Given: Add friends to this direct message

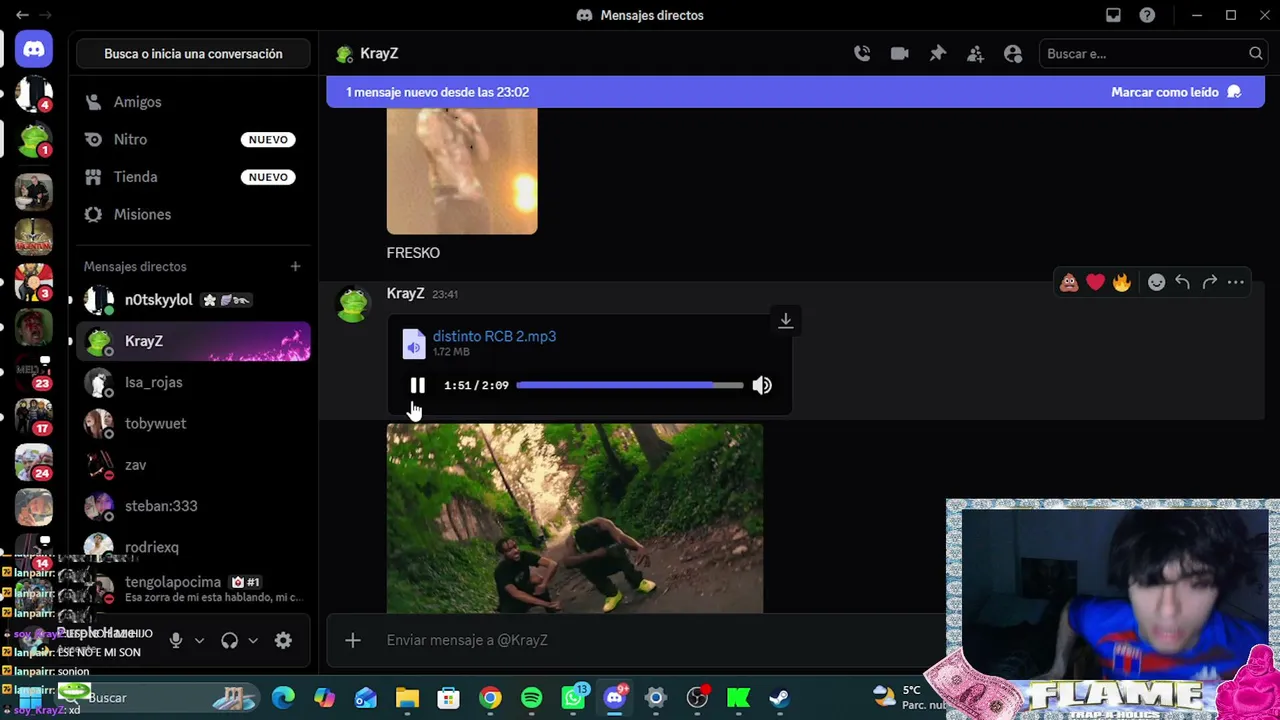Looking at the screenshot, I should point(975,54).
